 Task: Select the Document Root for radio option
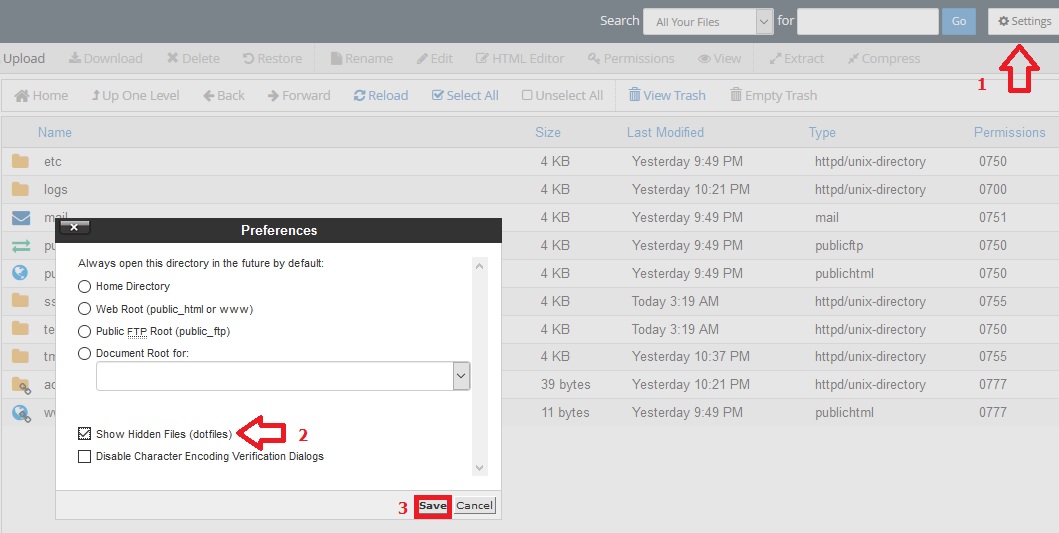tap(84, 353)
